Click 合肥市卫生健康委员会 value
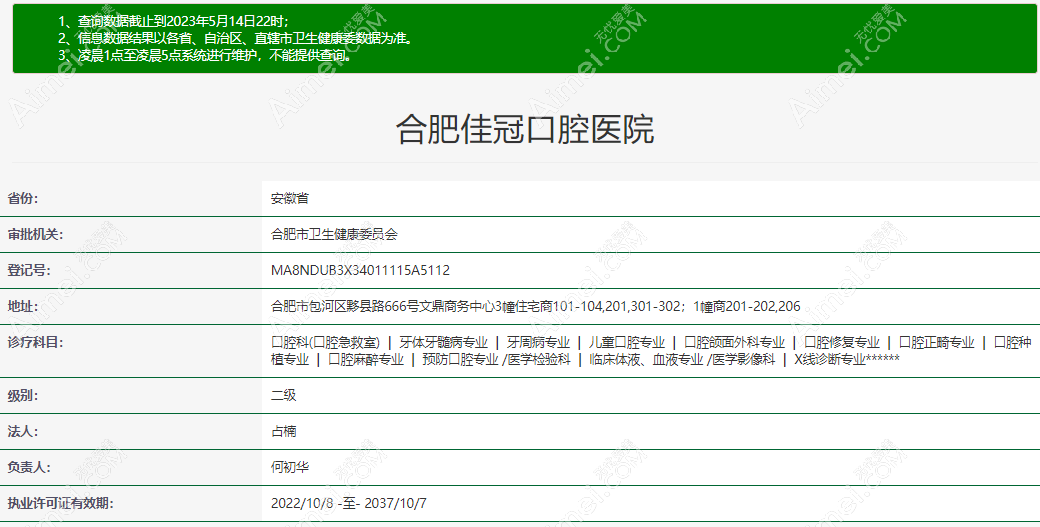The image size is (1040, 527). (334, 234)
